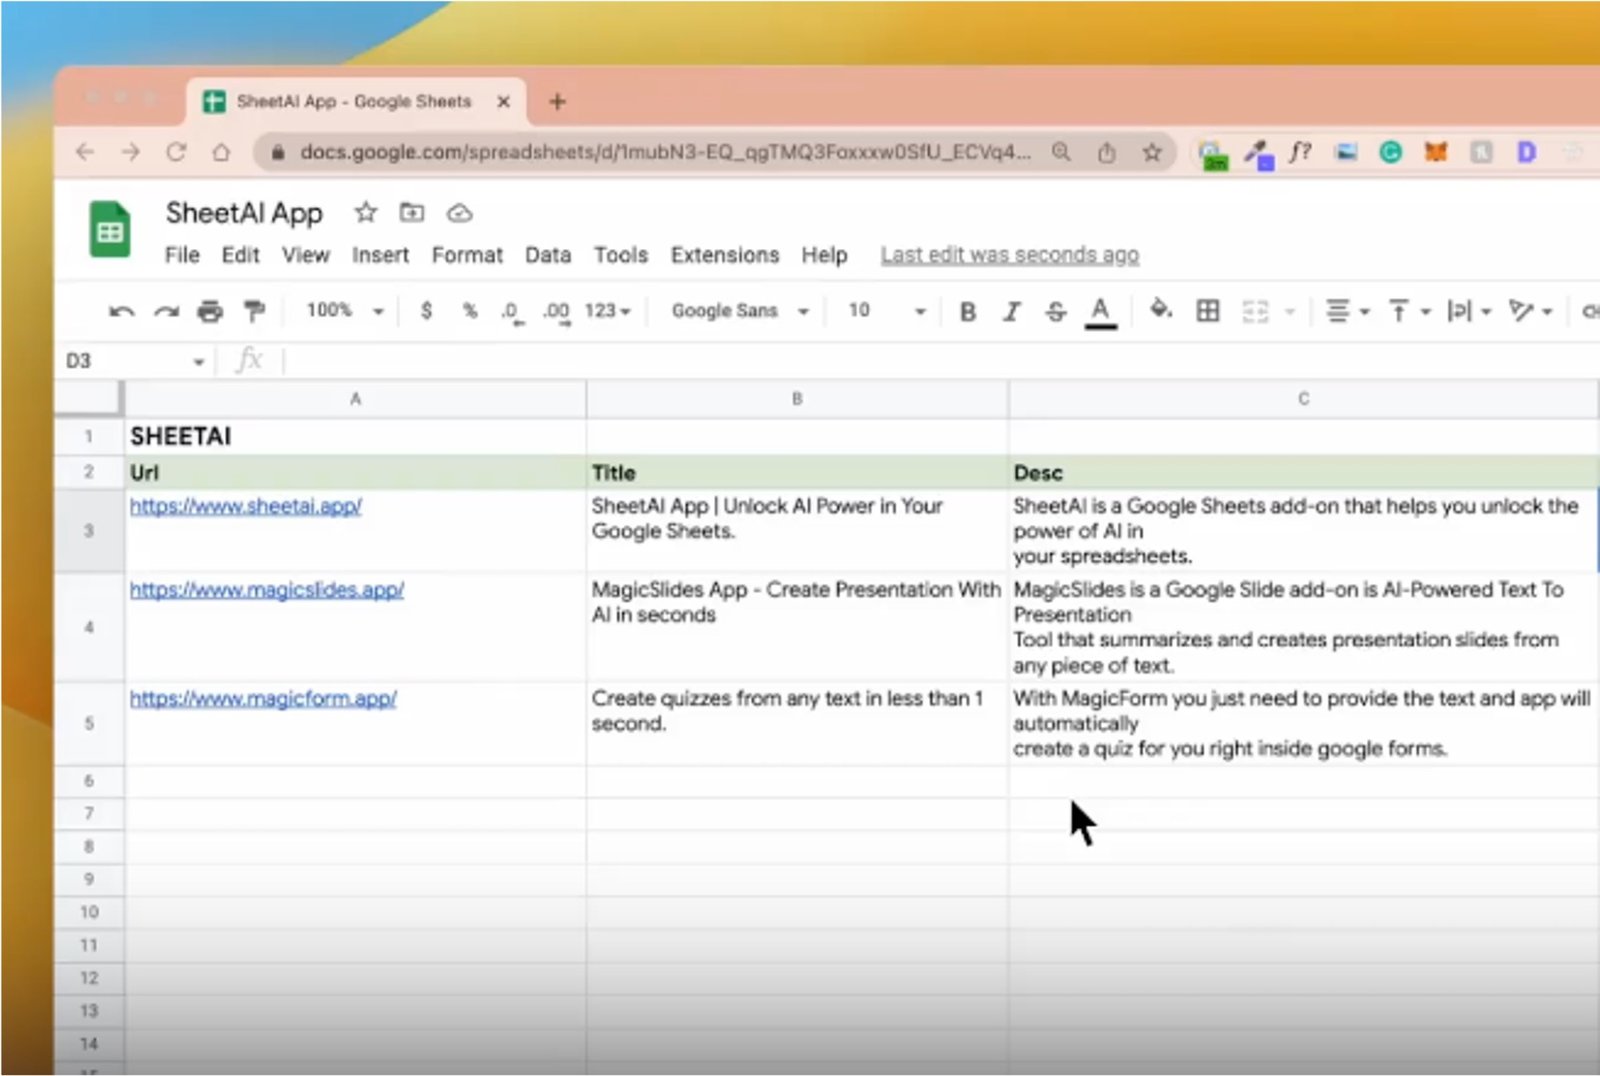Toggle italic formatting
The width and height of the screenshot is (1600, 1076).
tap(1012, 312)
